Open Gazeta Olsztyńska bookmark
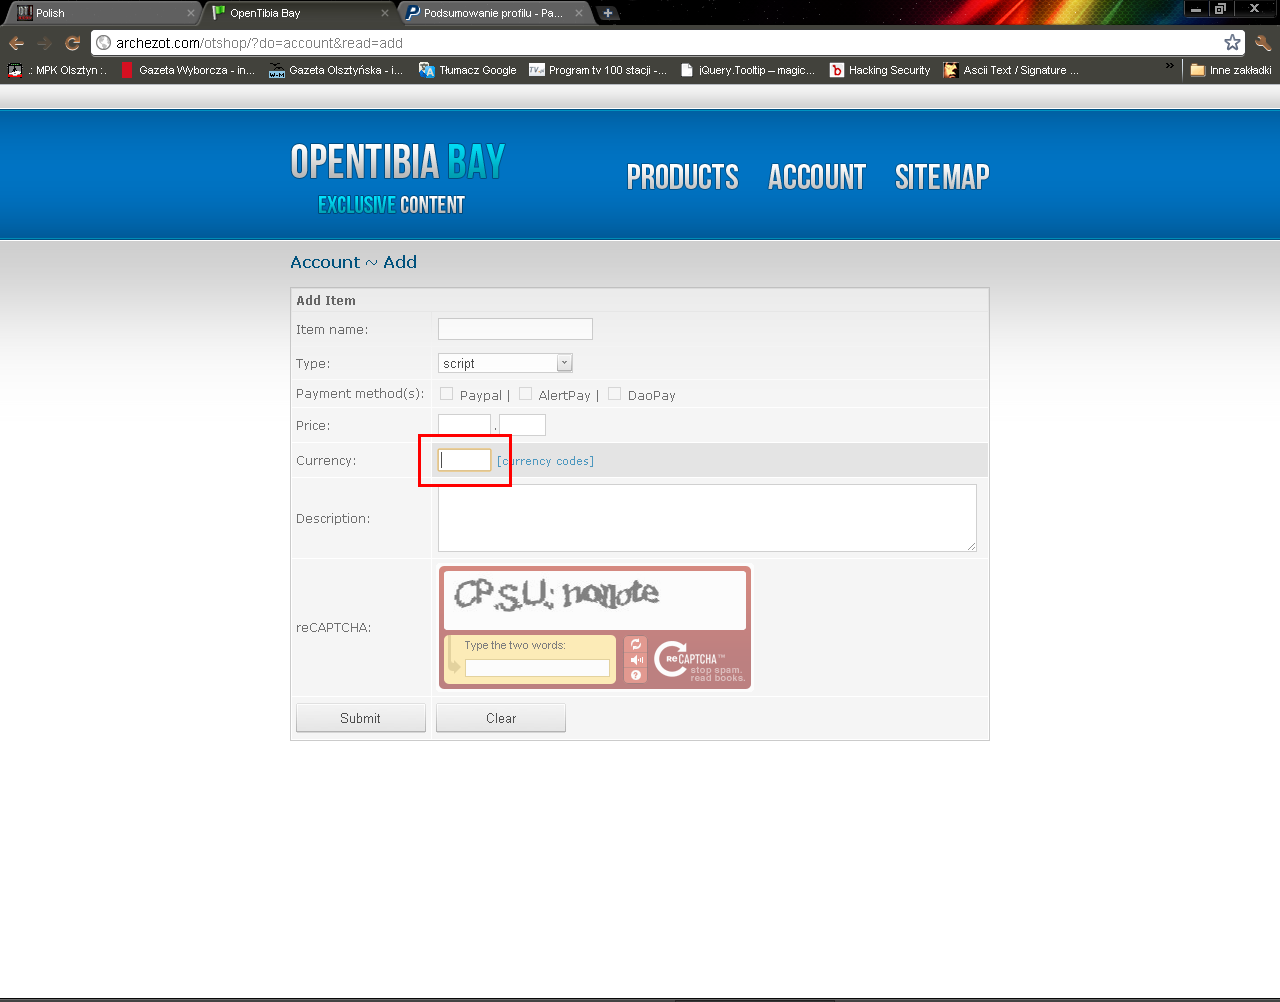Viewport: 1280px width, 1002px height. [336, 70]
